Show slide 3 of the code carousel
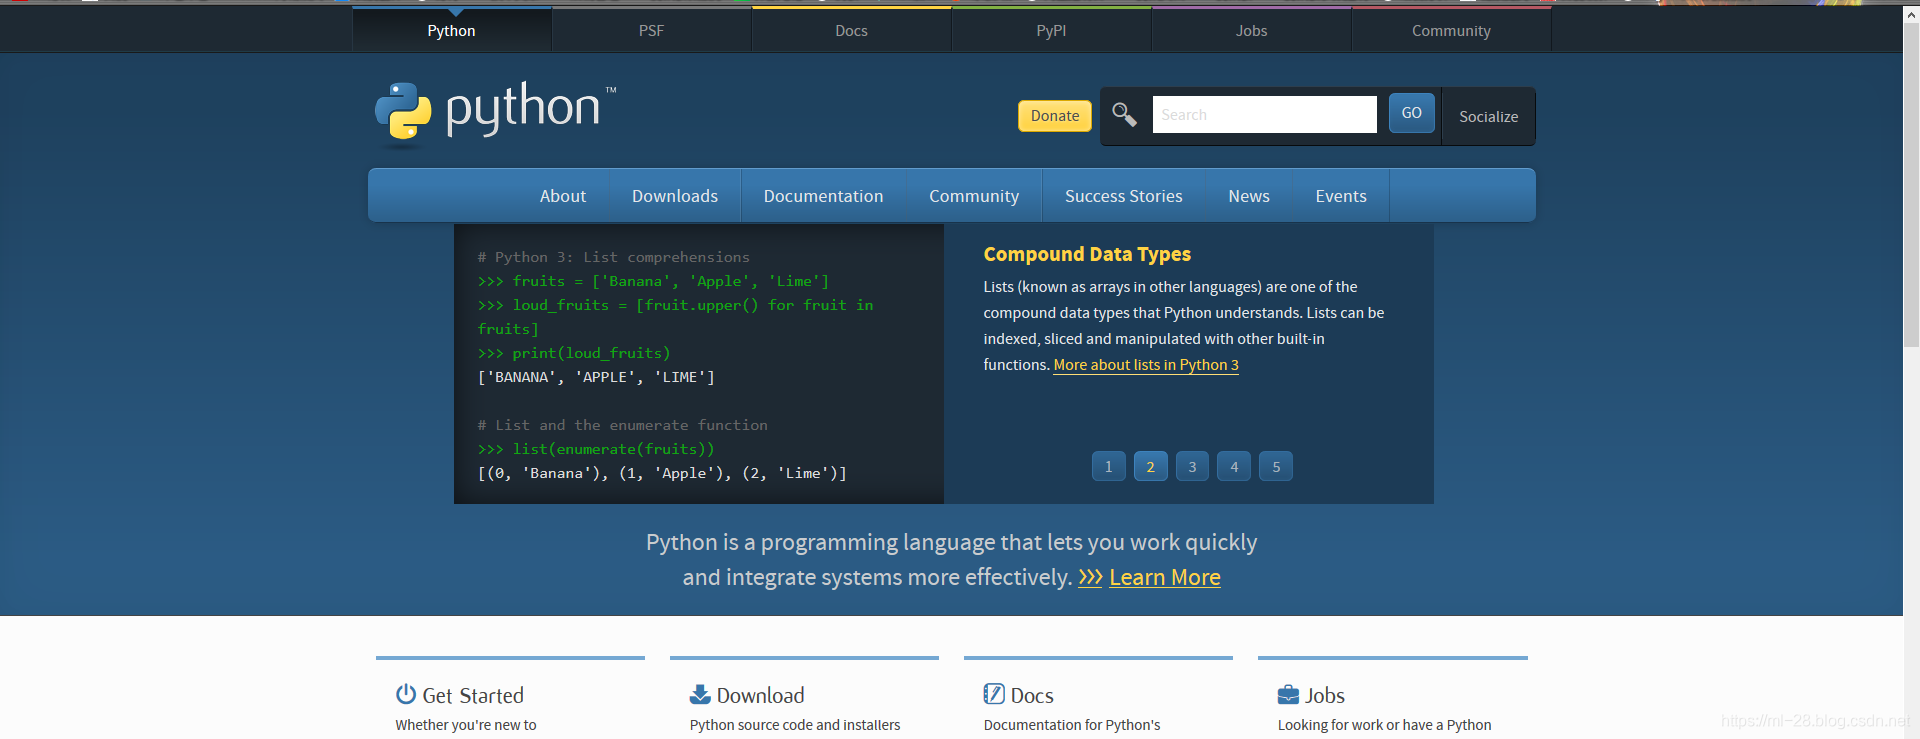This screenshot has height=739, width=1920. click(1192, 467)
